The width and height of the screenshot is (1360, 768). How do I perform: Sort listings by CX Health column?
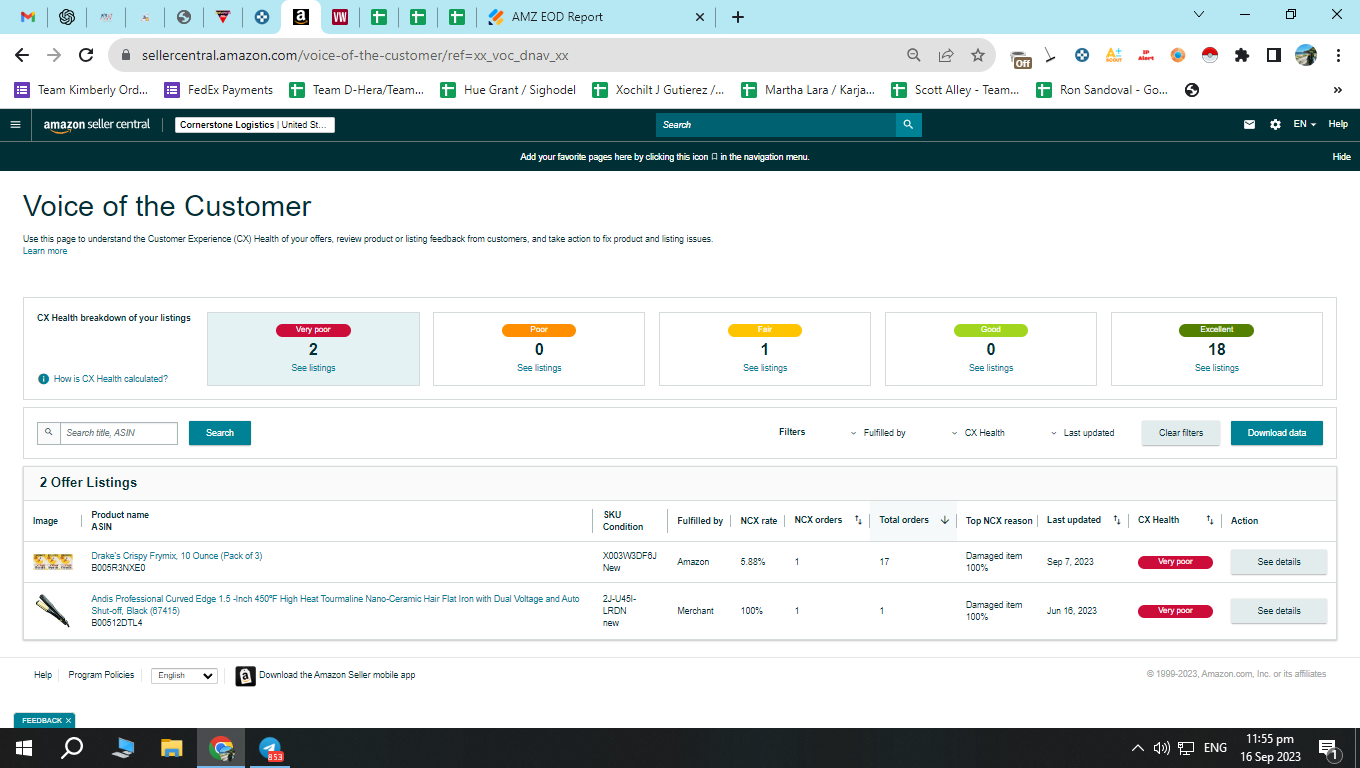[x=1210, y=520]
